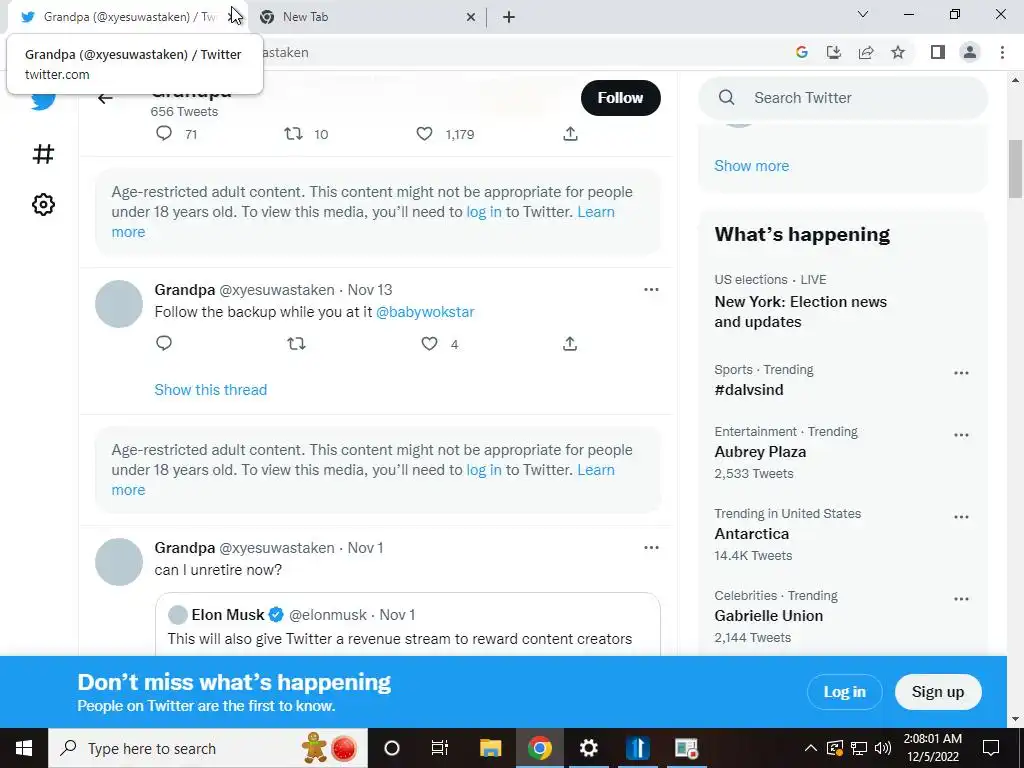
Task: Click Show more in right sidebar
Action: [752, 166]
